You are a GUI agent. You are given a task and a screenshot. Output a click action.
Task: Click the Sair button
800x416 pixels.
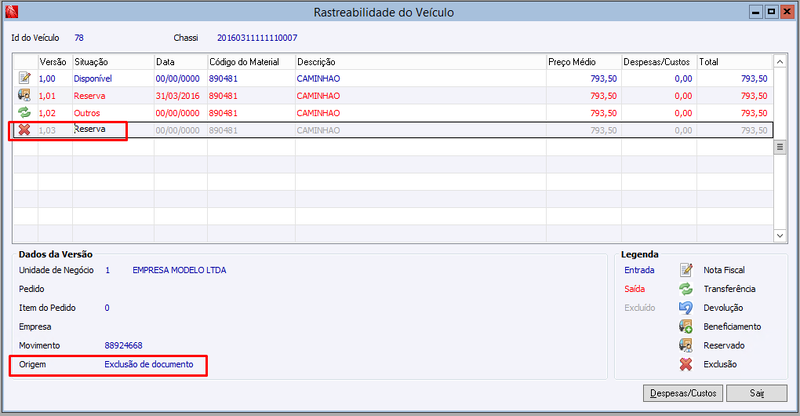click(x=757, y=393)
